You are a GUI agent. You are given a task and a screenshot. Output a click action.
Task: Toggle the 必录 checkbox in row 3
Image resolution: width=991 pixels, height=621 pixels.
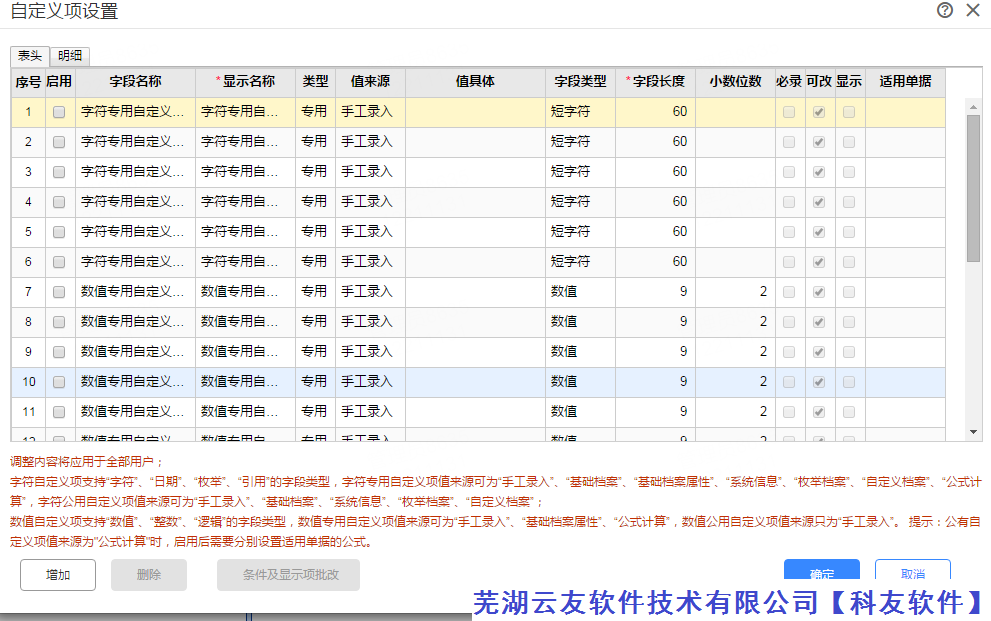[x=789, y=172]
